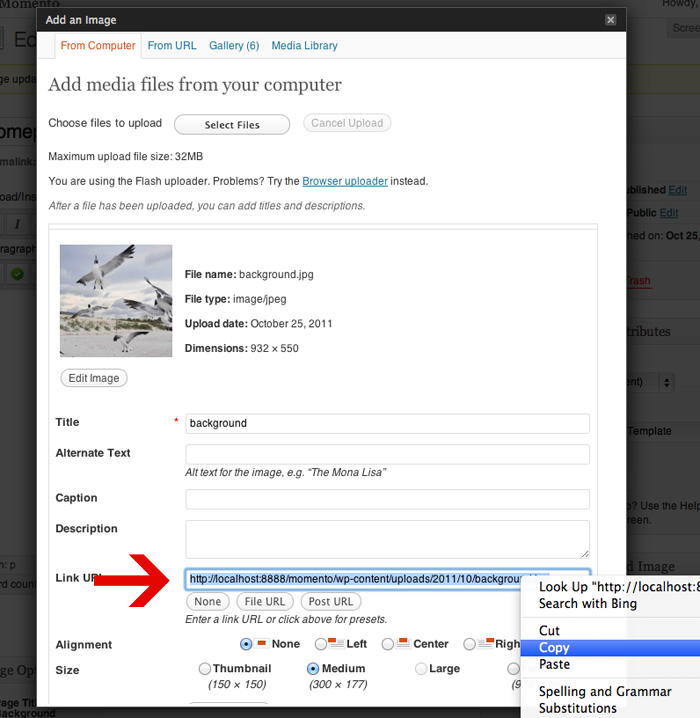This screenshot has height=718, width=700.
Task: Select the Left alignment radio button
Action: click(x=321, y=645)
